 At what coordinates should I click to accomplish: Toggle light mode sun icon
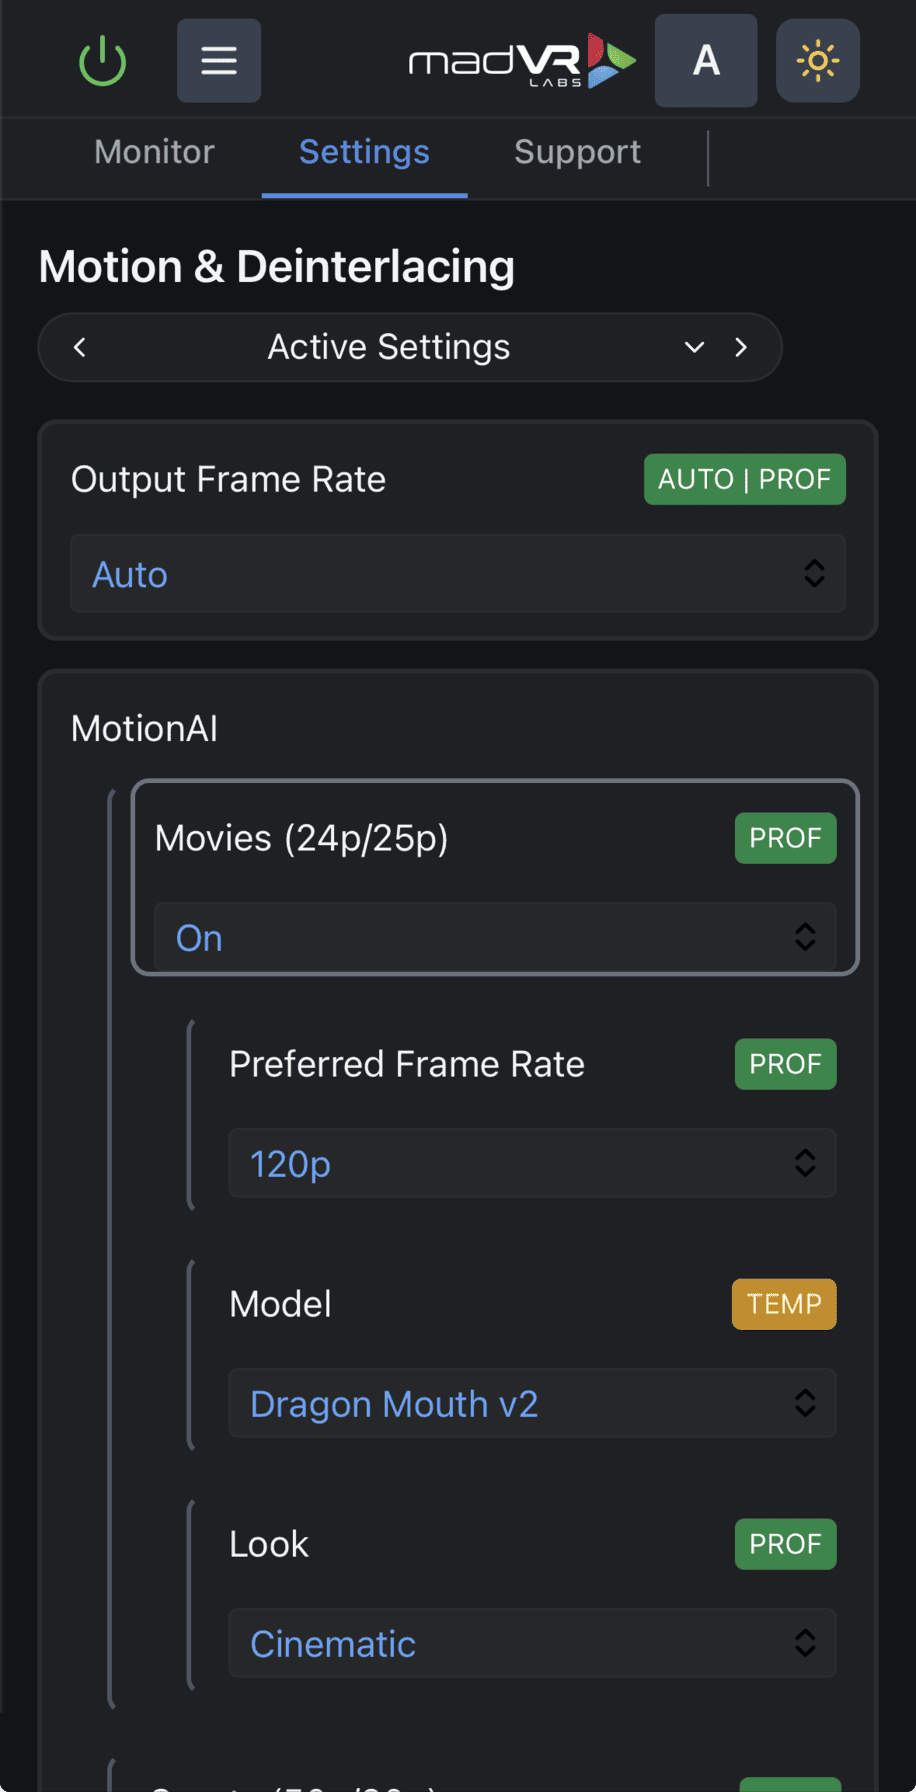(817, 61)
